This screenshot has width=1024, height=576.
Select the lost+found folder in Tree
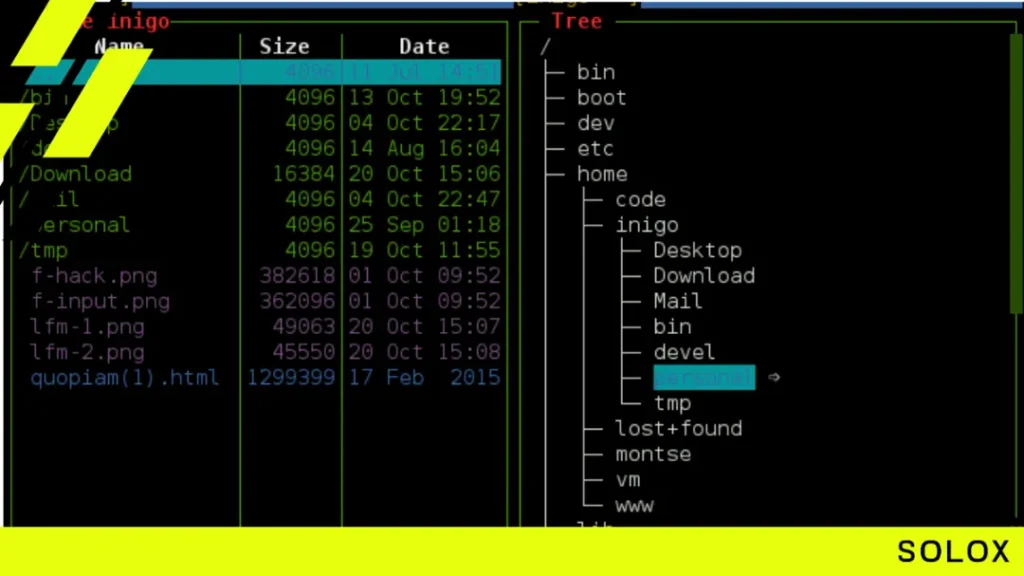coord(679,428)
